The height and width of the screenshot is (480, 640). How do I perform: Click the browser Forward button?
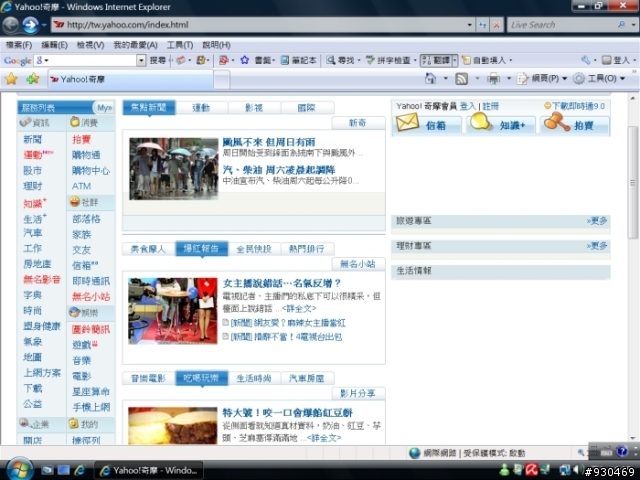[31, 25]
